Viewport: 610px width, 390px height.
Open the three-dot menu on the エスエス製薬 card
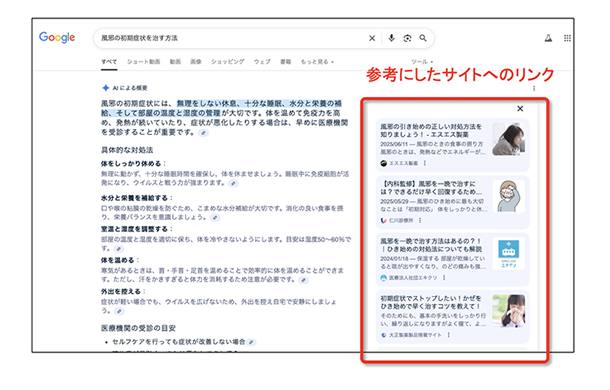click(x=424, y=163)
